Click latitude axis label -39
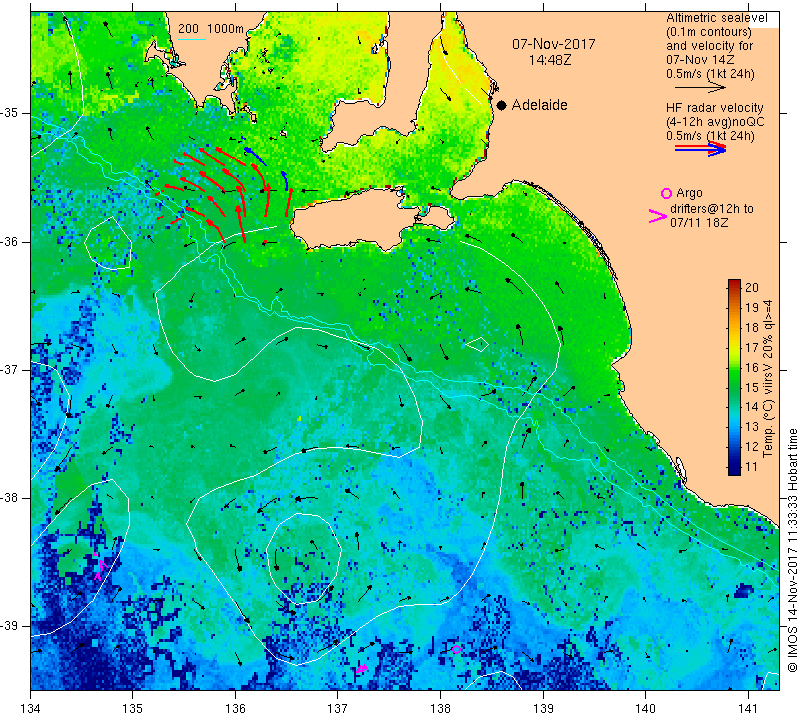Image resolution: width=800 pixels, height=720 pixels. (9, 626)
